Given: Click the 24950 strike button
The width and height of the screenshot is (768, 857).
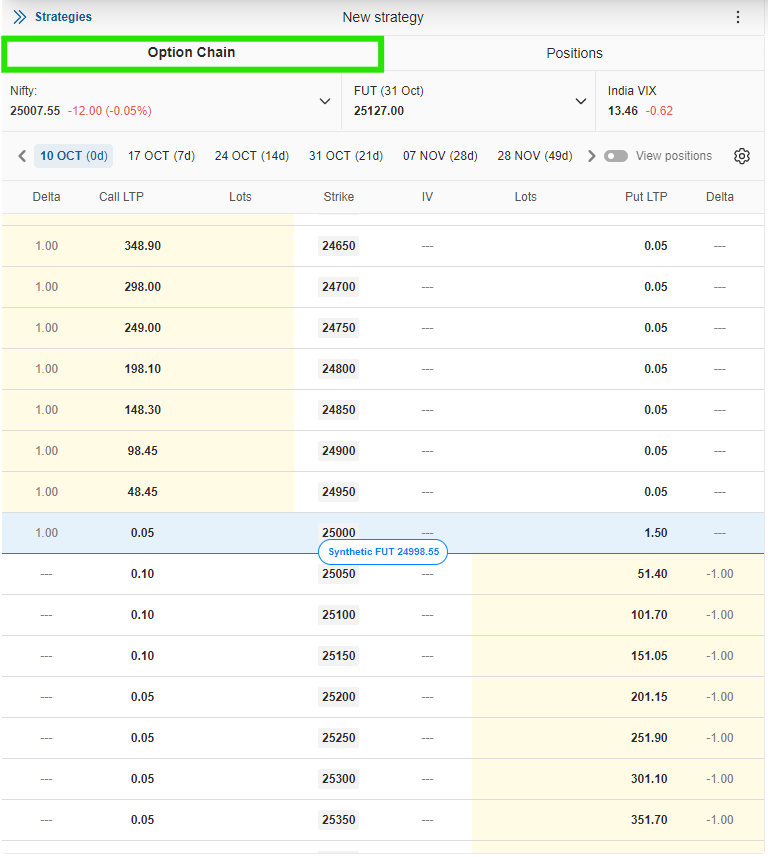Looking at the screenshot, I should (338, 492).
